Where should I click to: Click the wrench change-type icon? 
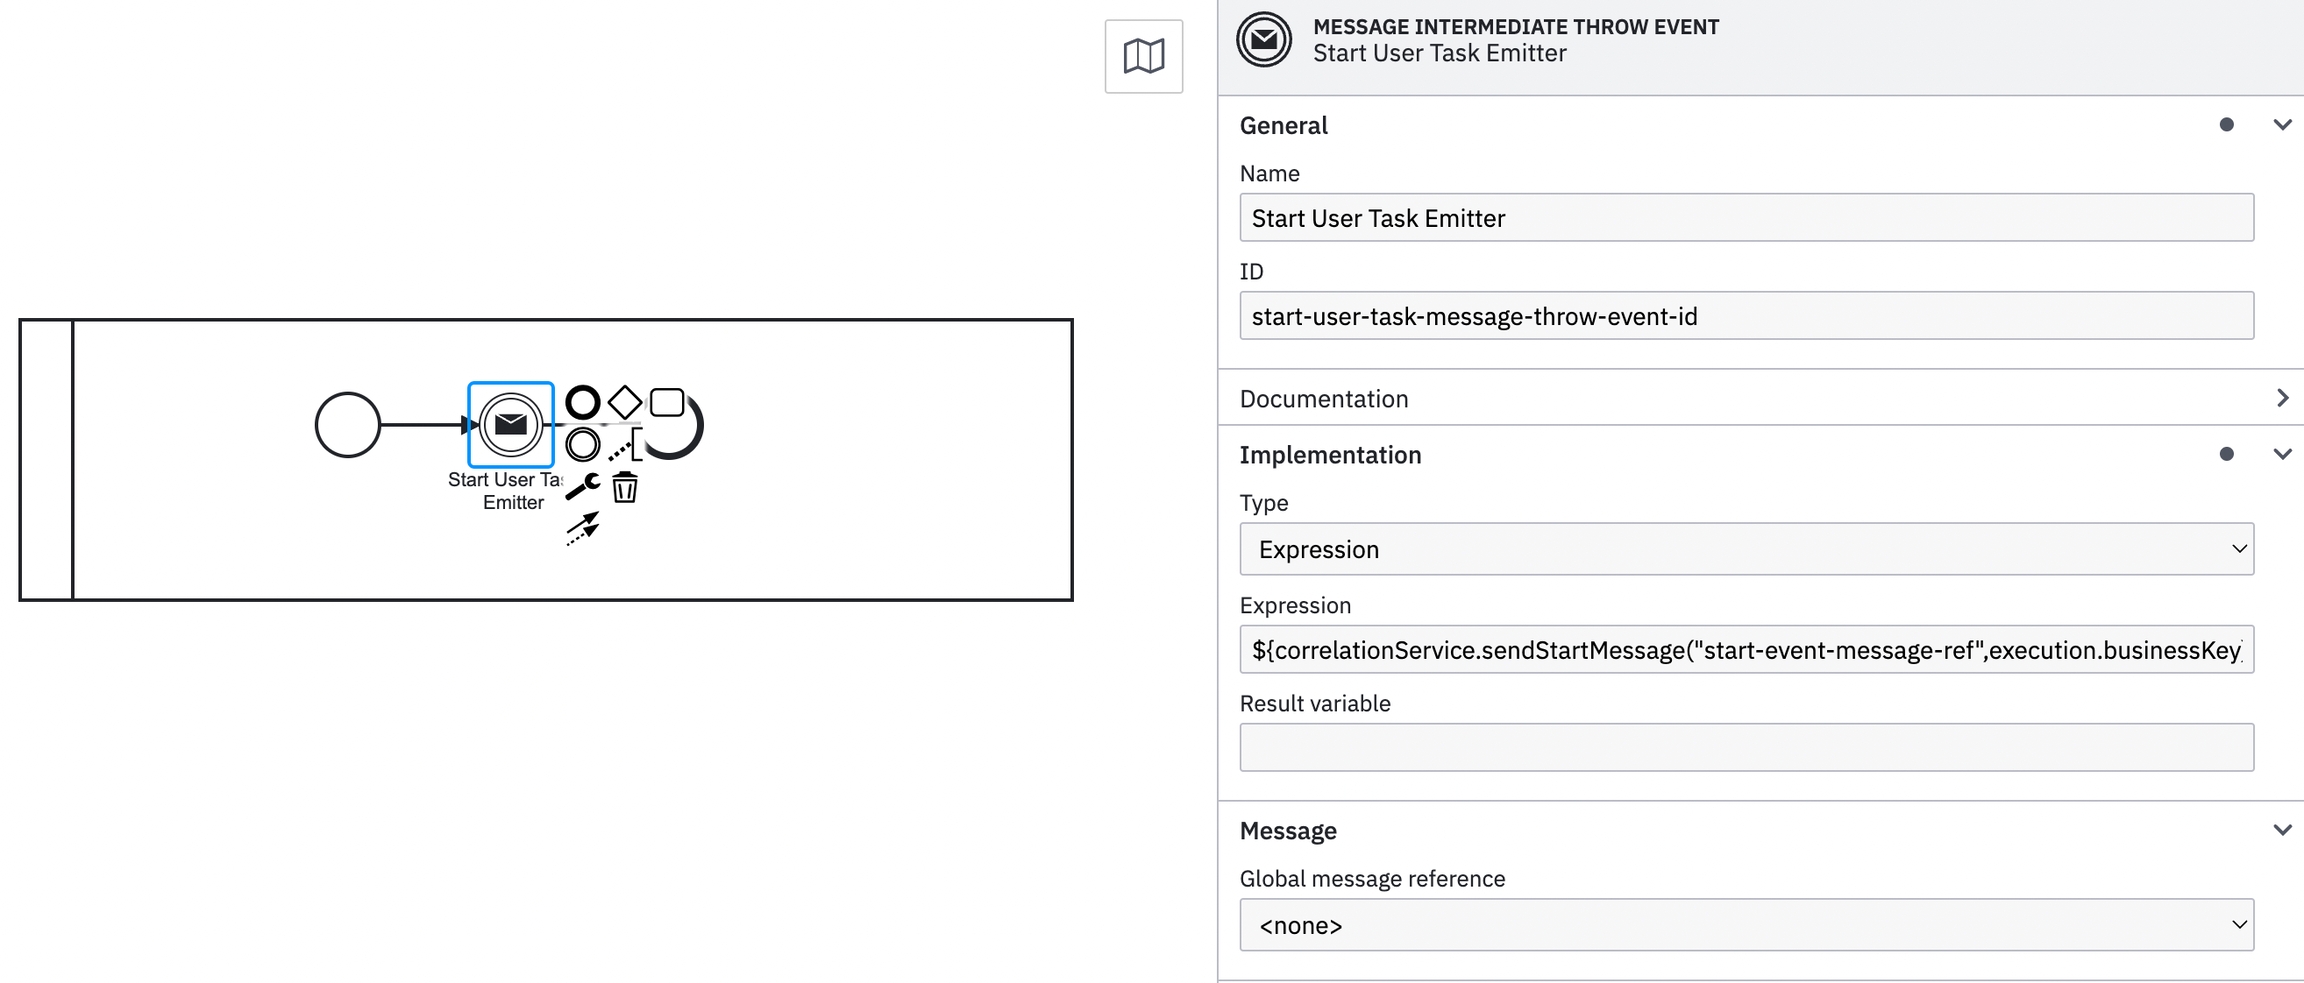[x=583, y=487]
